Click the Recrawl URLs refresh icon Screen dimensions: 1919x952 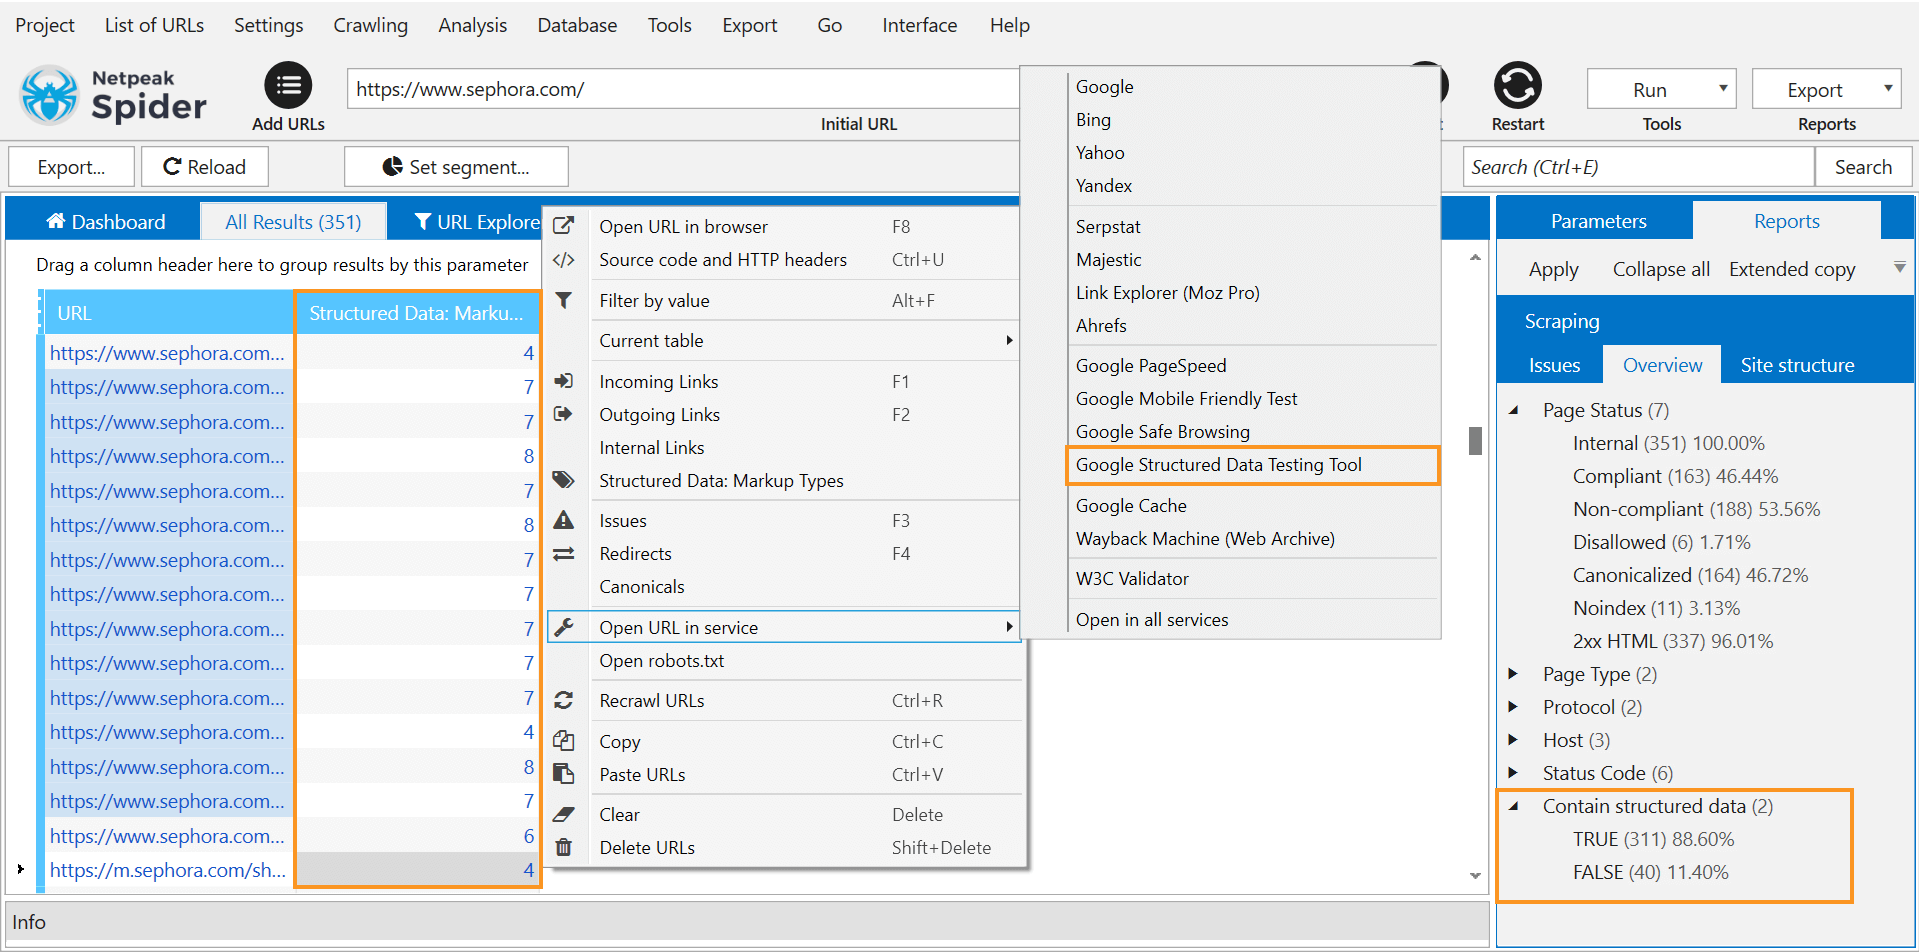(564, 700)
